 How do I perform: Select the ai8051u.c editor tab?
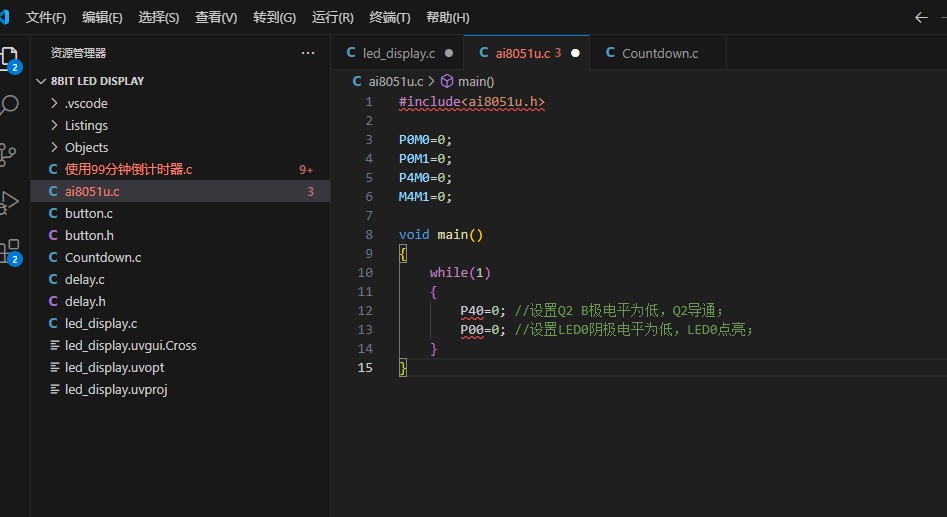[526, 53]
